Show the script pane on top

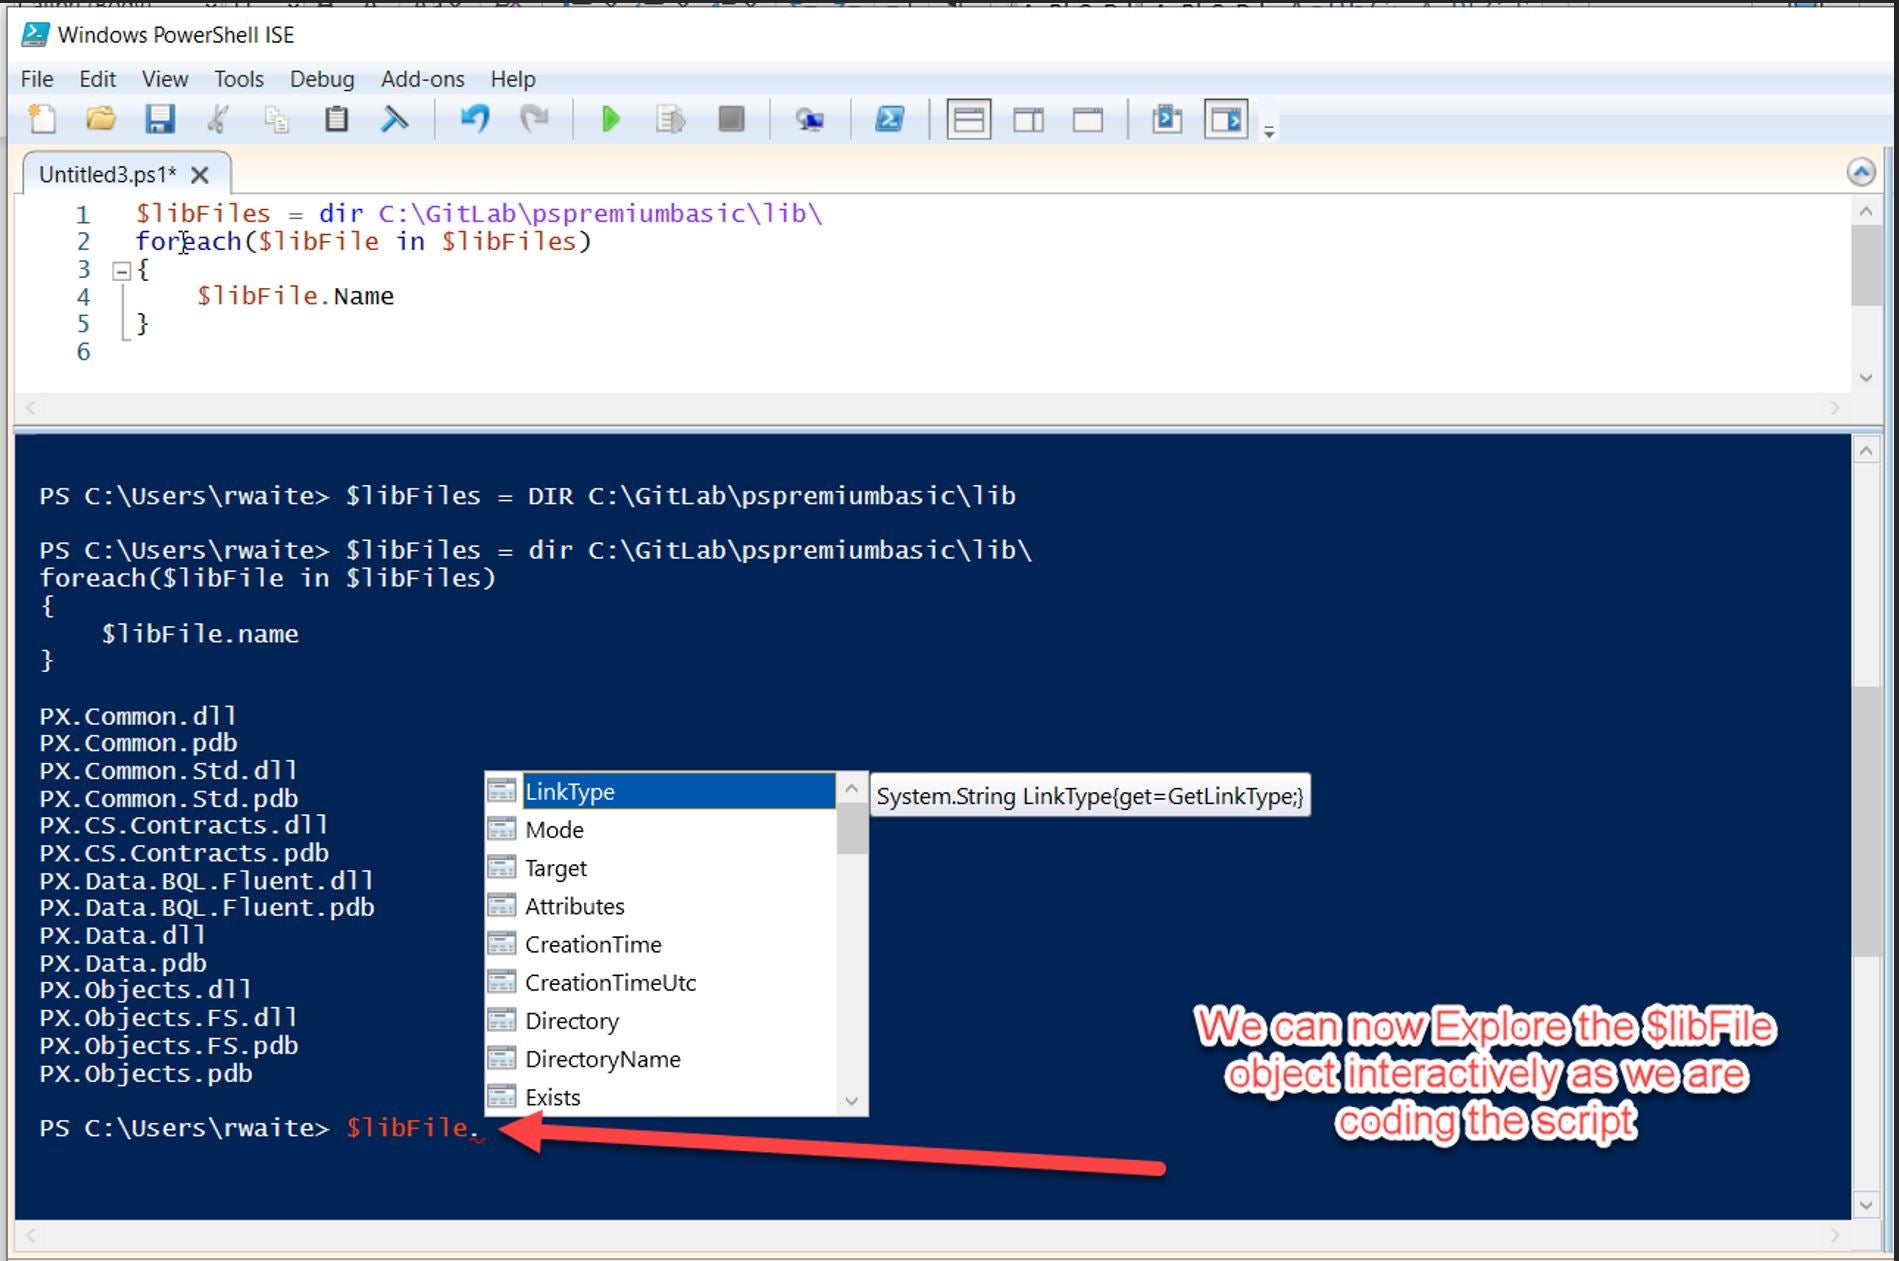pos(968,119)
